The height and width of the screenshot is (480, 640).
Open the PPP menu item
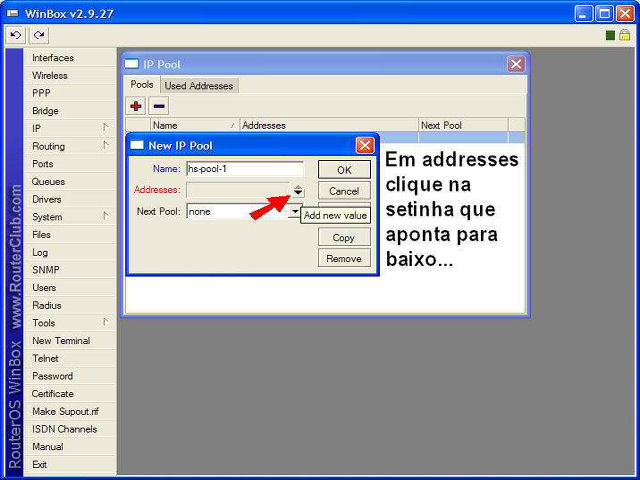coord(70,93)
